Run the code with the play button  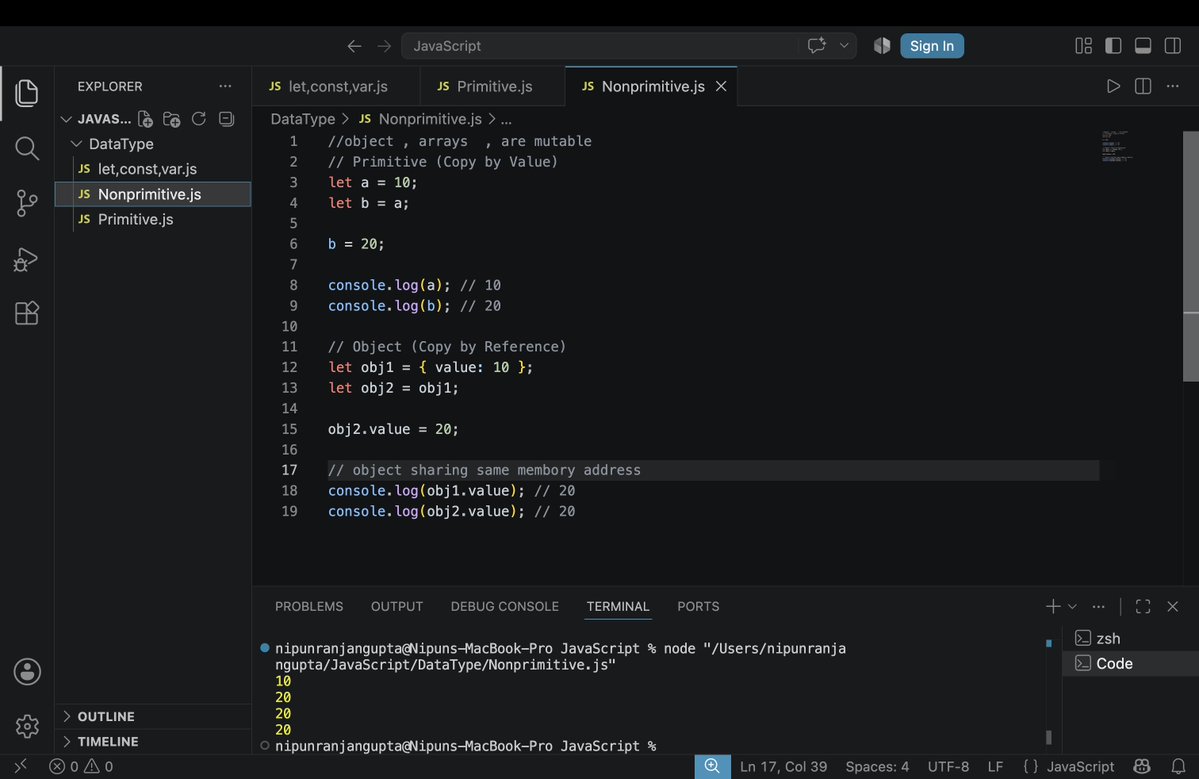pos(1113,86)
